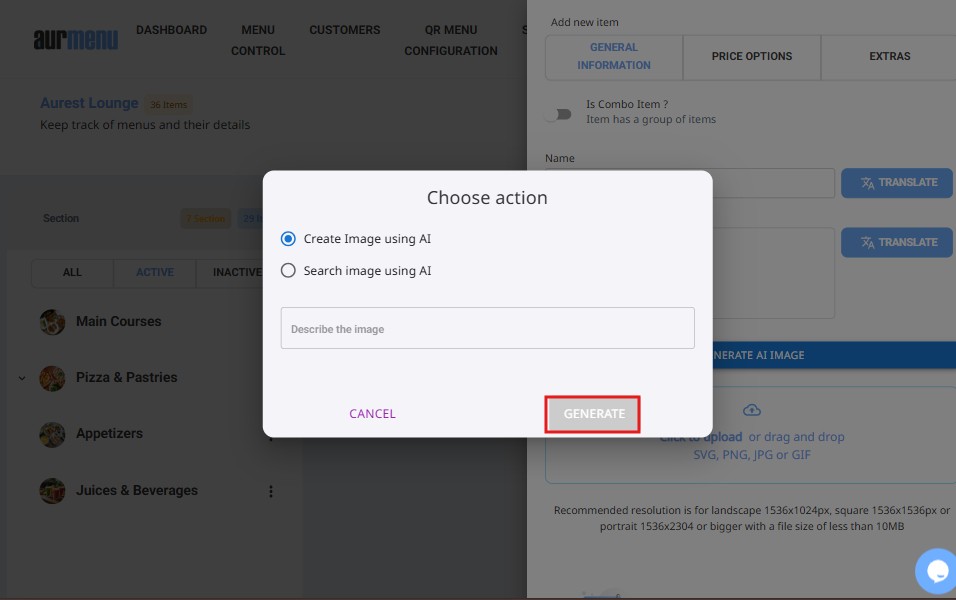Select Search image using AI option
Viewport: 956px width, 600px height.
[289, 270]
